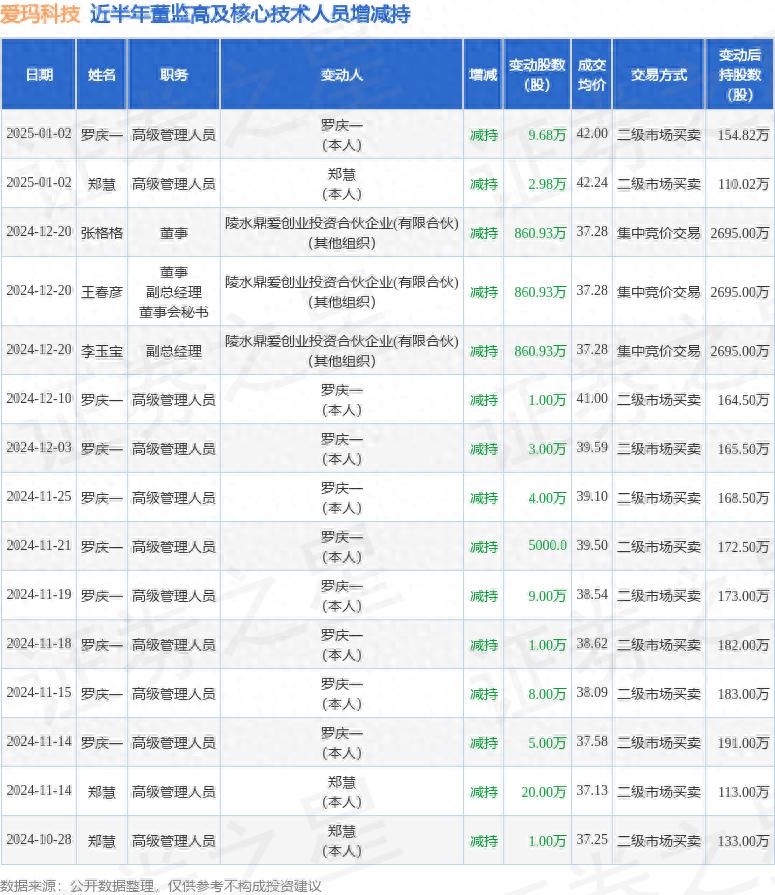Select the date 2024-11-21
Image resolution: width=775 pixels, height=895 pixels.
coord(39,546)
